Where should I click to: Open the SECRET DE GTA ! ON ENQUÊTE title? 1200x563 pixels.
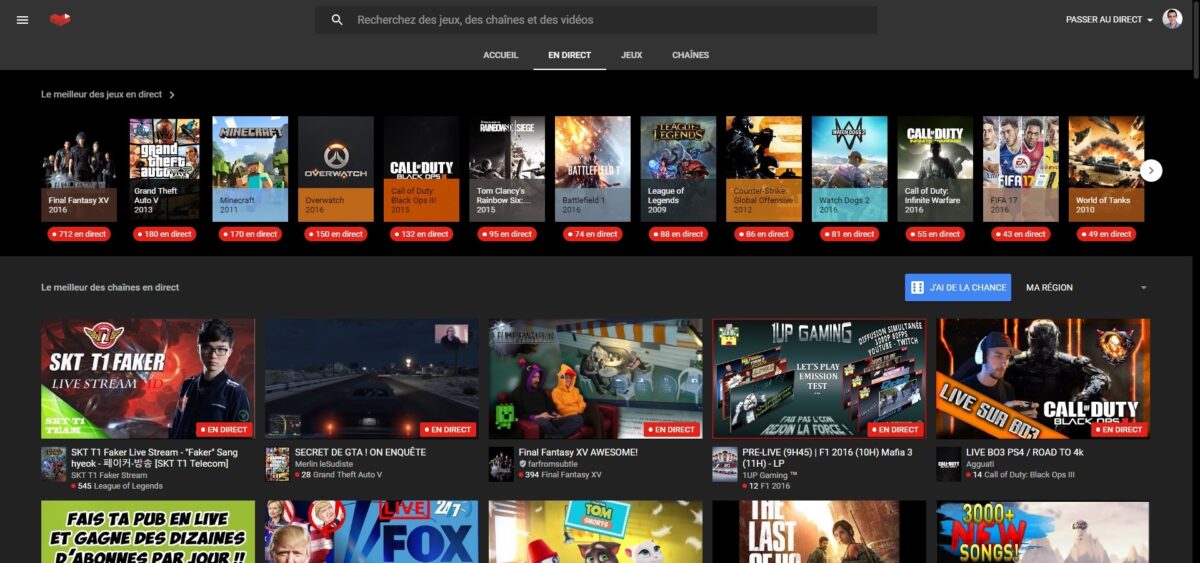(360, 452)
